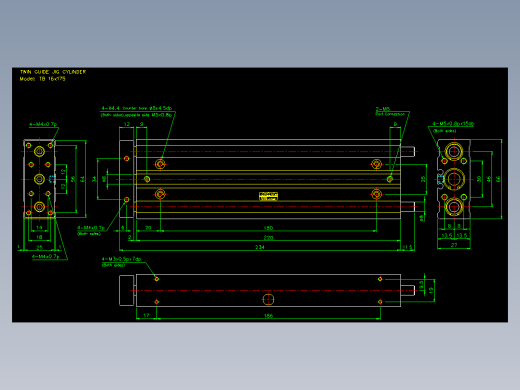The height and width of the screenshot is (390, 520).
Task: Click the "19" dimension on bottom view
Action: click(431, 290)
